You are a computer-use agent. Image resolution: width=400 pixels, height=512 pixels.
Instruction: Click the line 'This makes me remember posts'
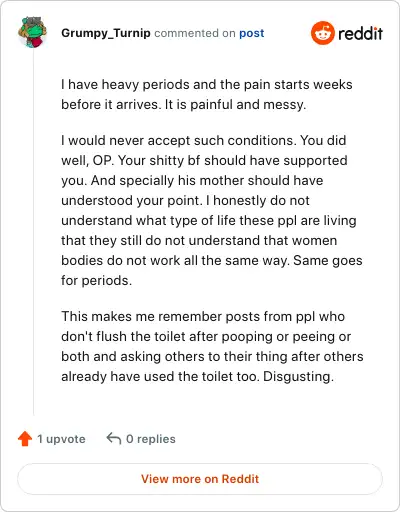click(203, 317)
